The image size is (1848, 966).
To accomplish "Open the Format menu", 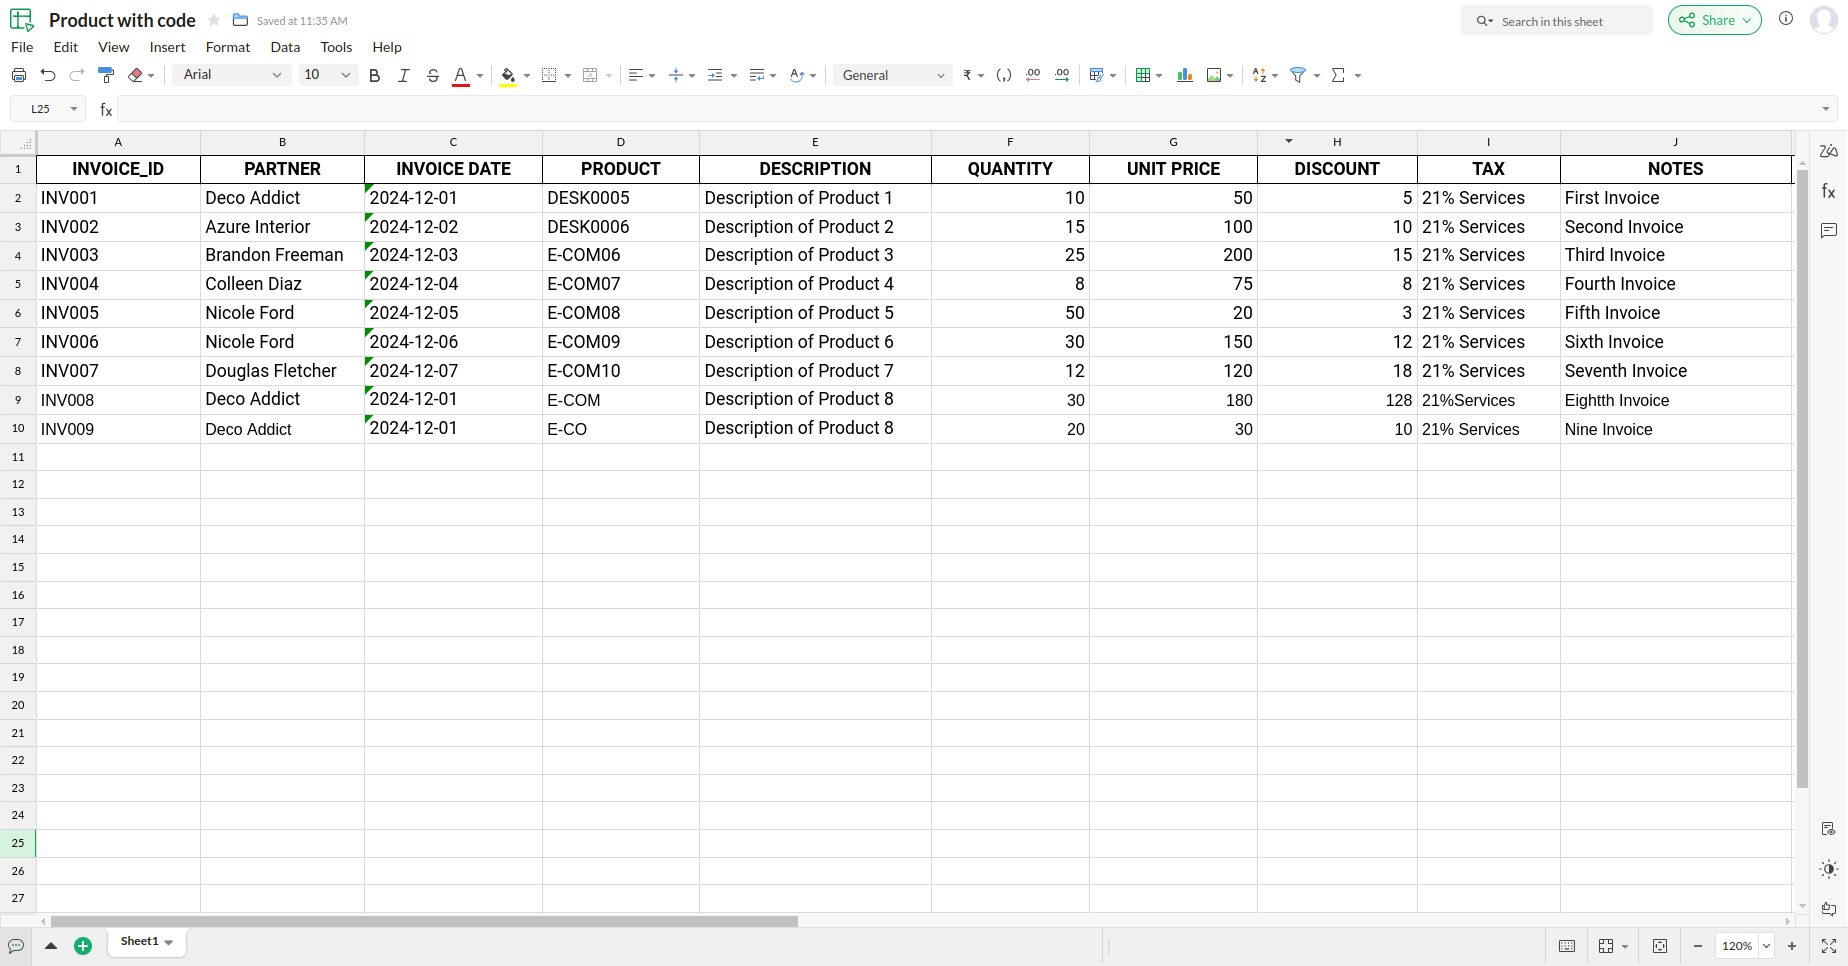I will coord(227,47).
